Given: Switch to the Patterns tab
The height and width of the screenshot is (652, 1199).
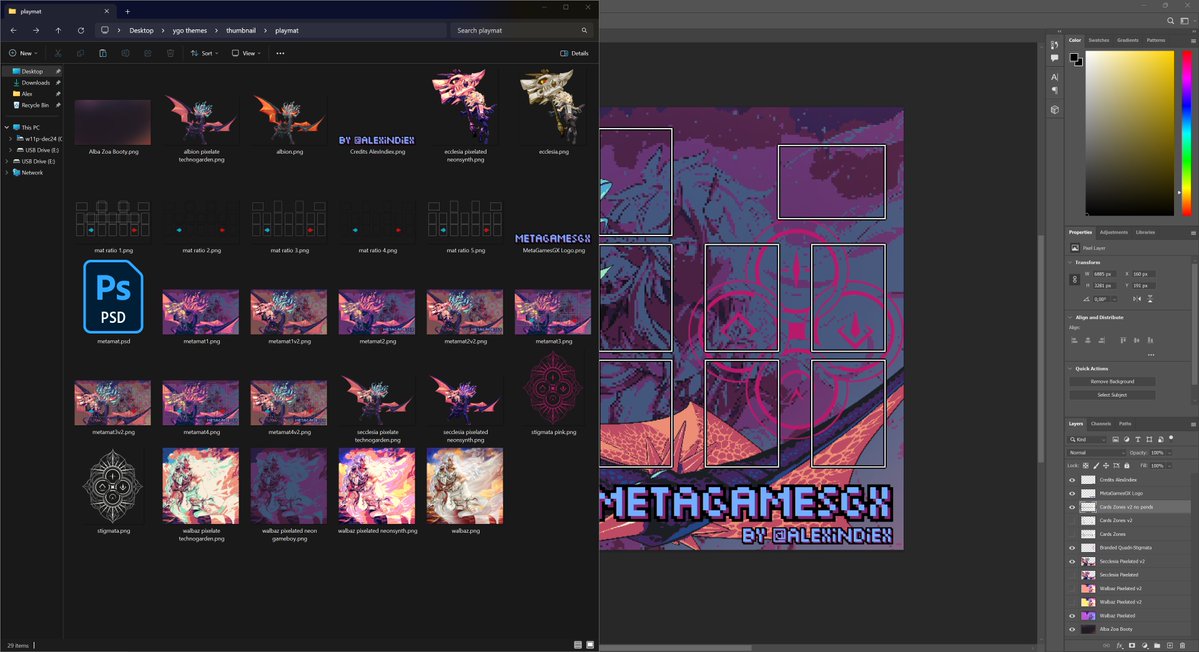Looking at the screenshot, I should click(x=1155, y=40).
